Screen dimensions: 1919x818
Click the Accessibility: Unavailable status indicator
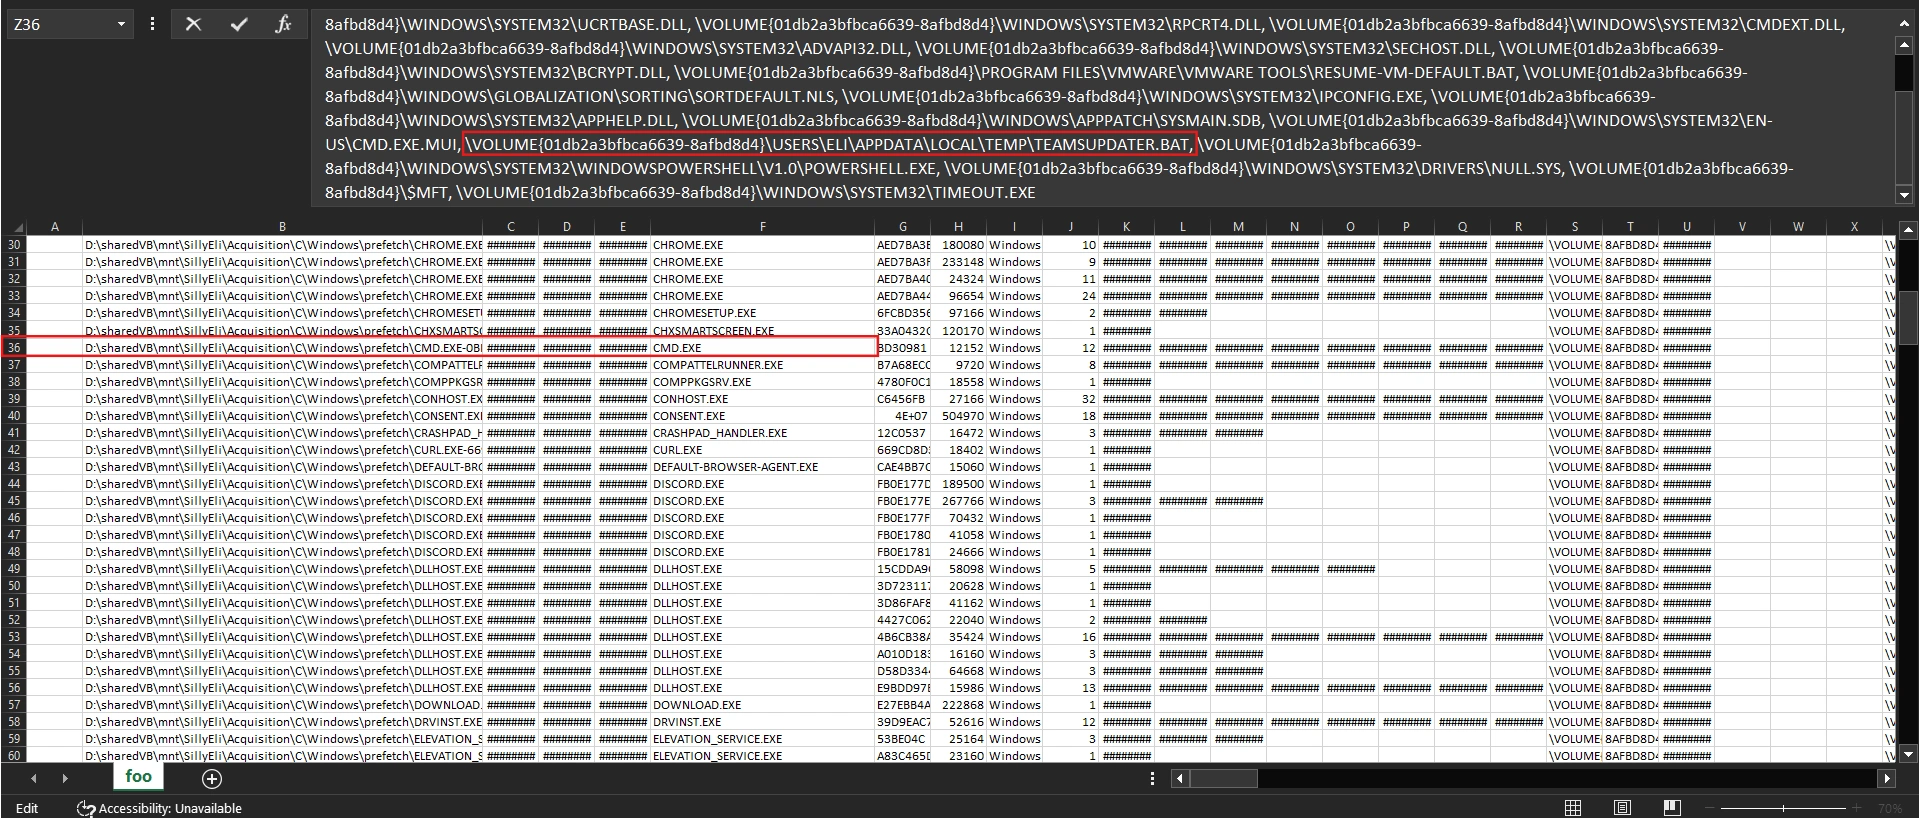160,808
